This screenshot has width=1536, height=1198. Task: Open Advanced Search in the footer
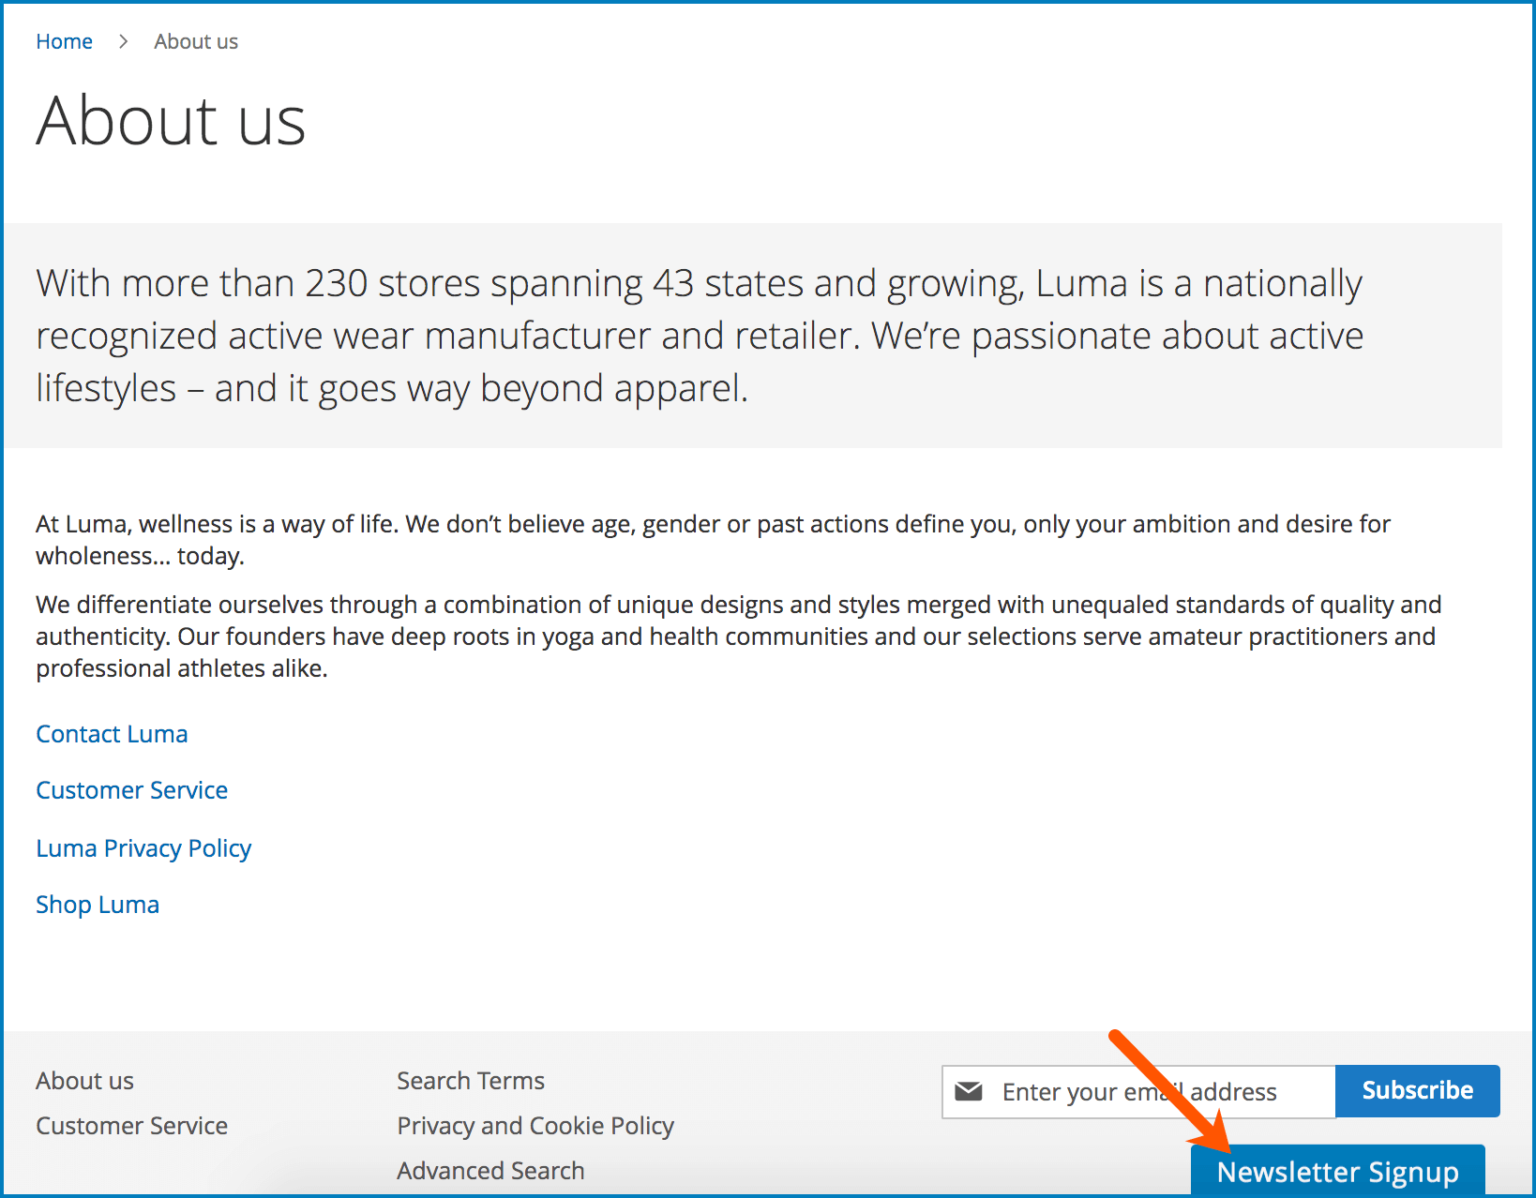[490, 1171]
